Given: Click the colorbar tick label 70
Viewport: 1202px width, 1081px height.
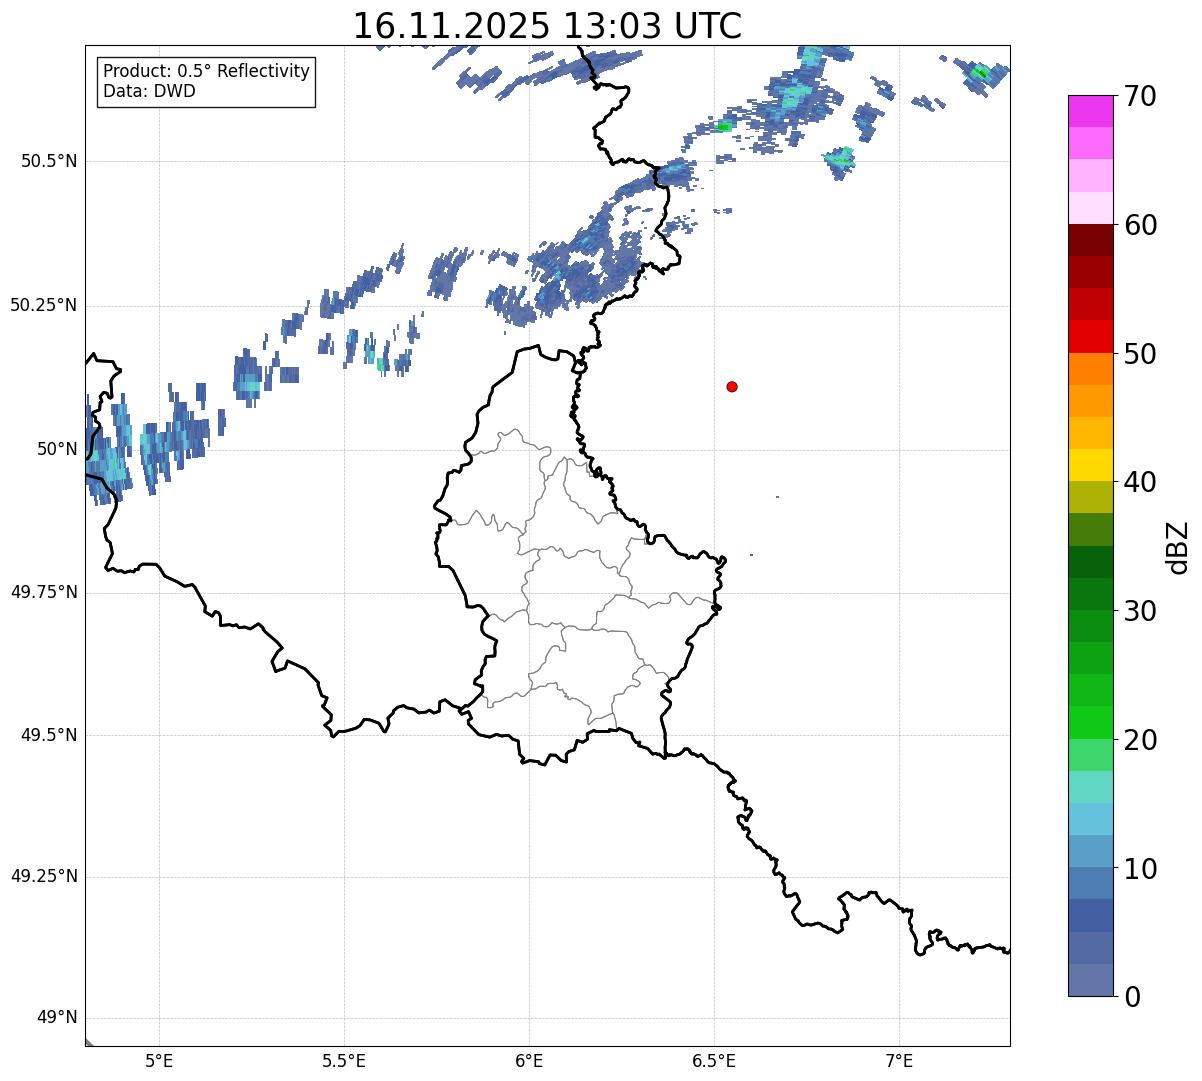Looking at the screenshot, I should pos(1139,96).
